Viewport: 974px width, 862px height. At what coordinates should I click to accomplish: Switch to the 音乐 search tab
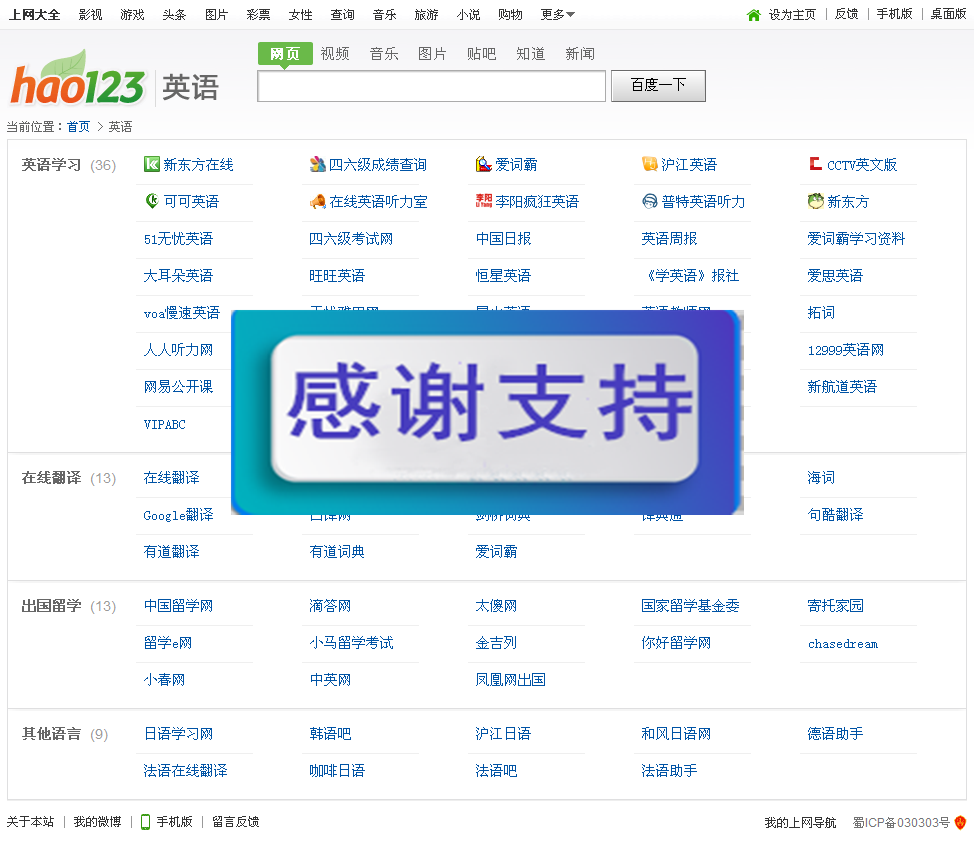[x=384, y=54]
